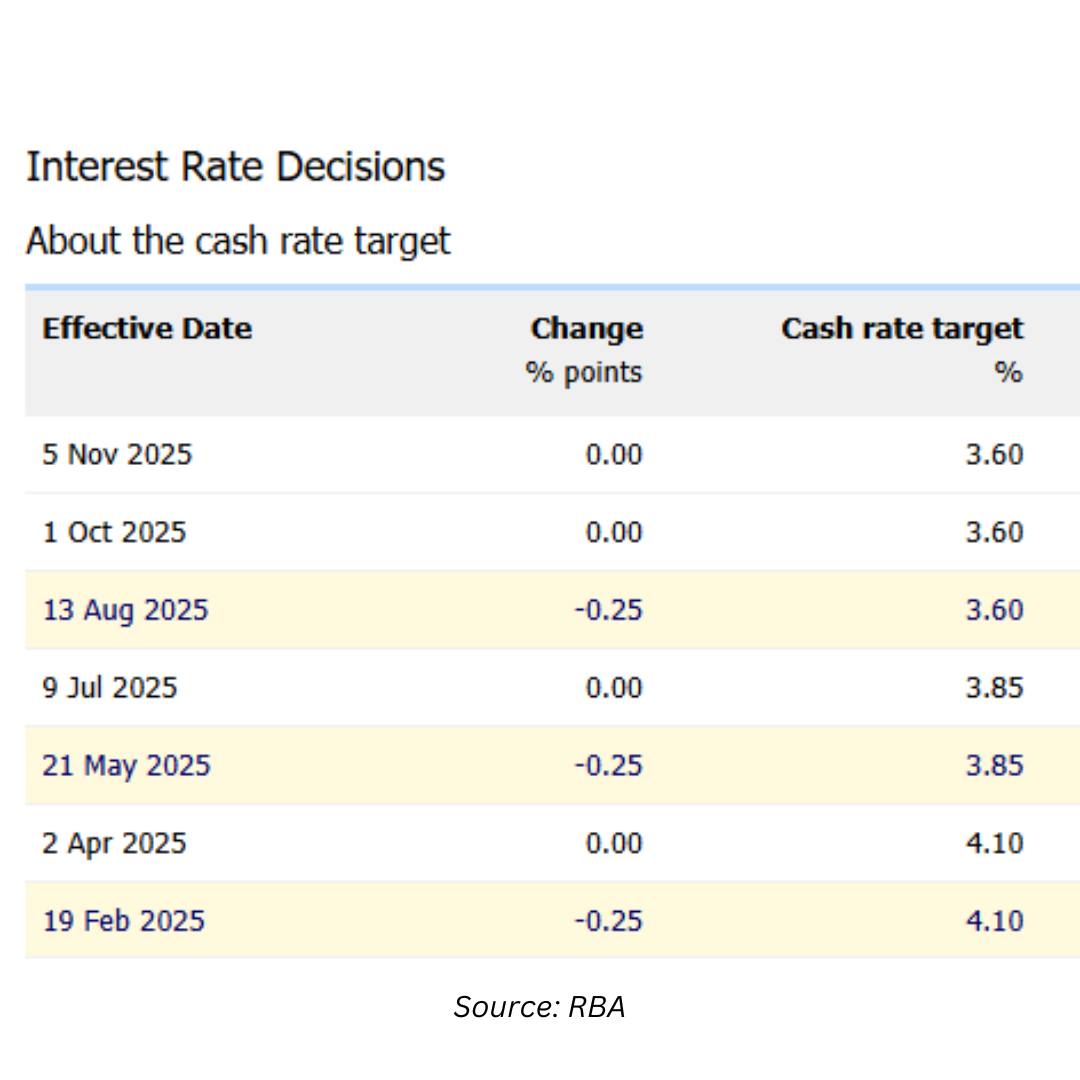Select the -0.25 change for 13 Aug 2025
Image resolution: width=1080 pixels, height=1080 pixels.
609,610
